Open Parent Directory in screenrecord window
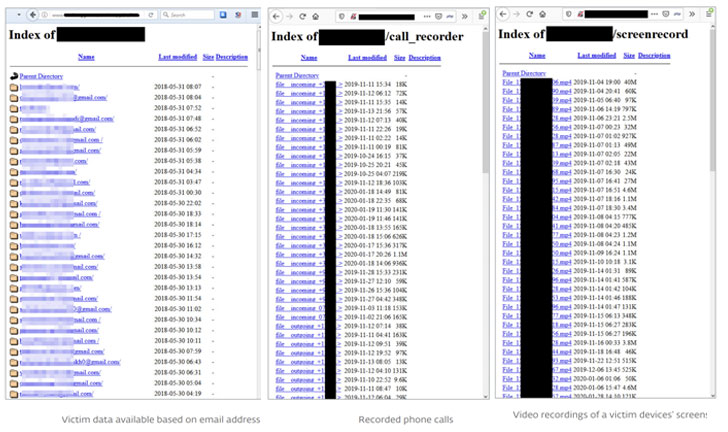 524,73
